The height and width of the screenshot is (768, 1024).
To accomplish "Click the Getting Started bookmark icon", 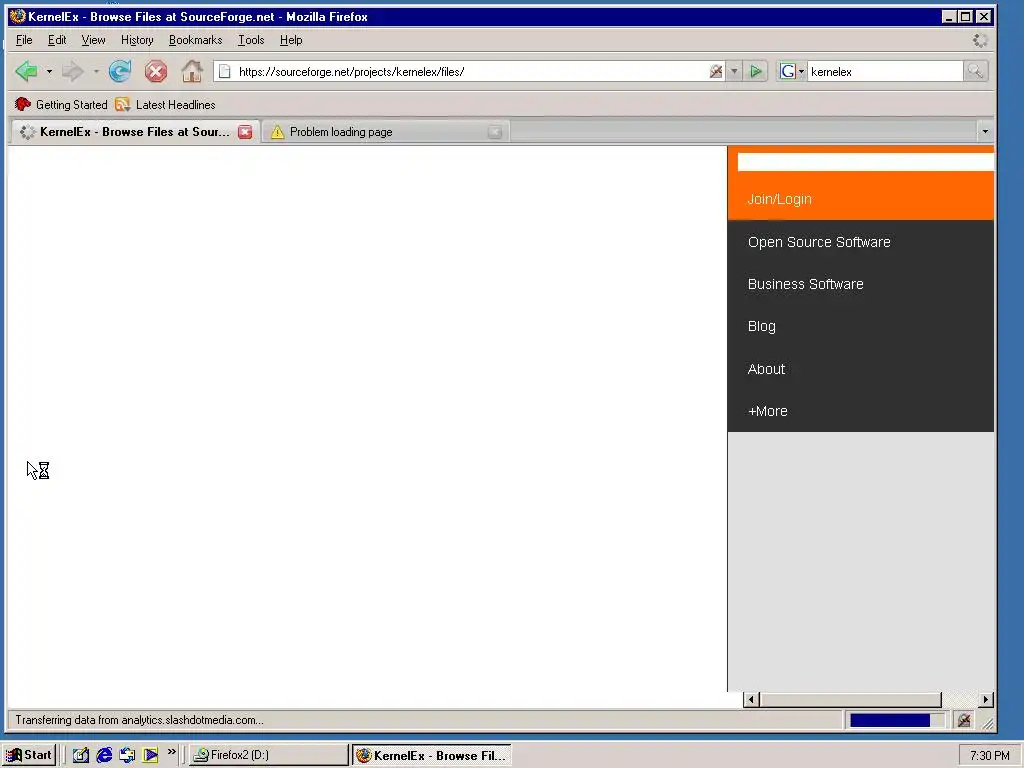I will point(22,104).
